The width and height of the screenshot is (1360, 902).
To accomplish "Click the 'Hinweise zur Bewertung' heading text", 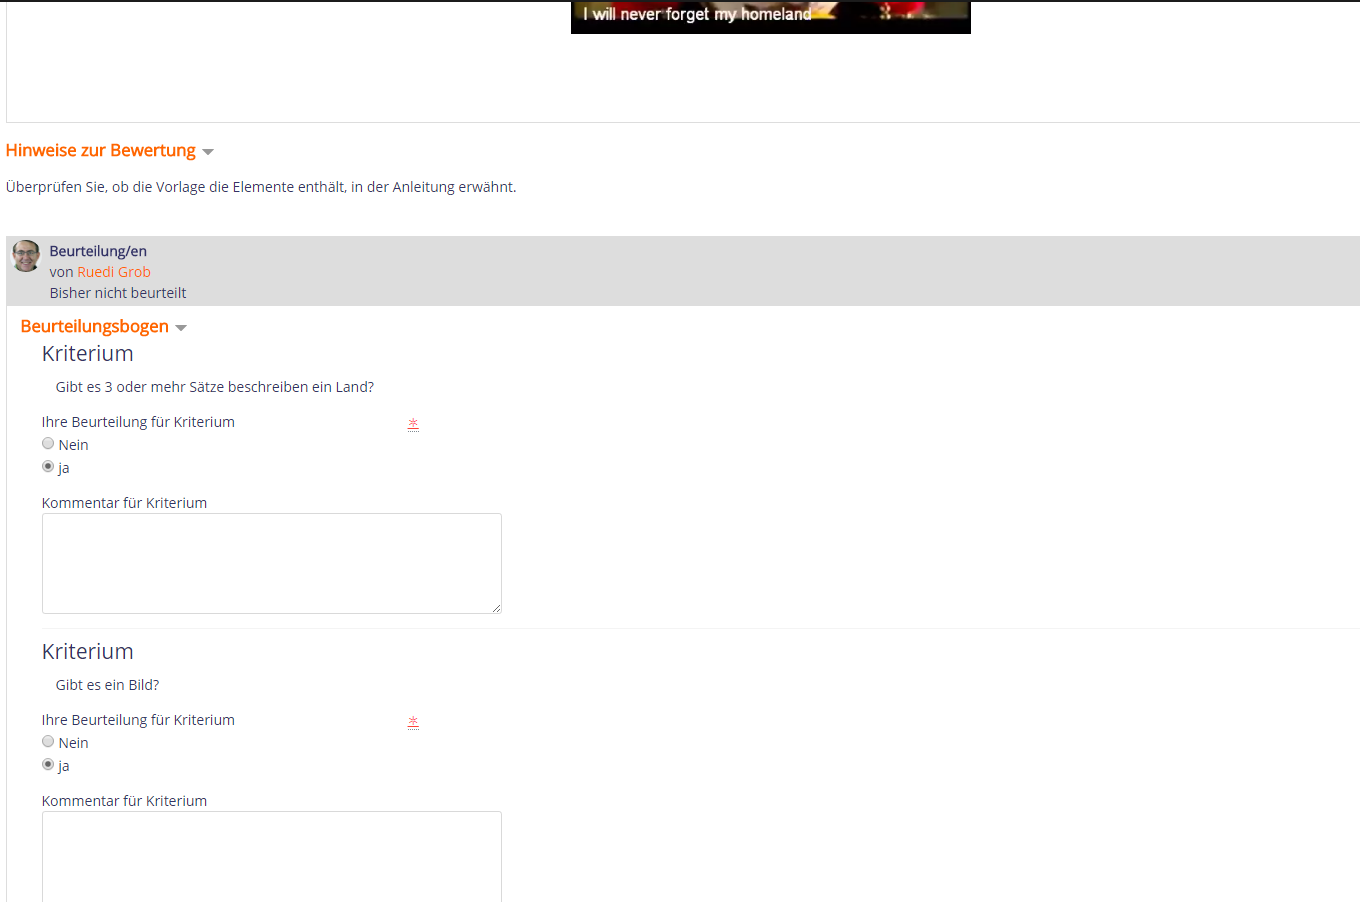I will tap(101, 150).
